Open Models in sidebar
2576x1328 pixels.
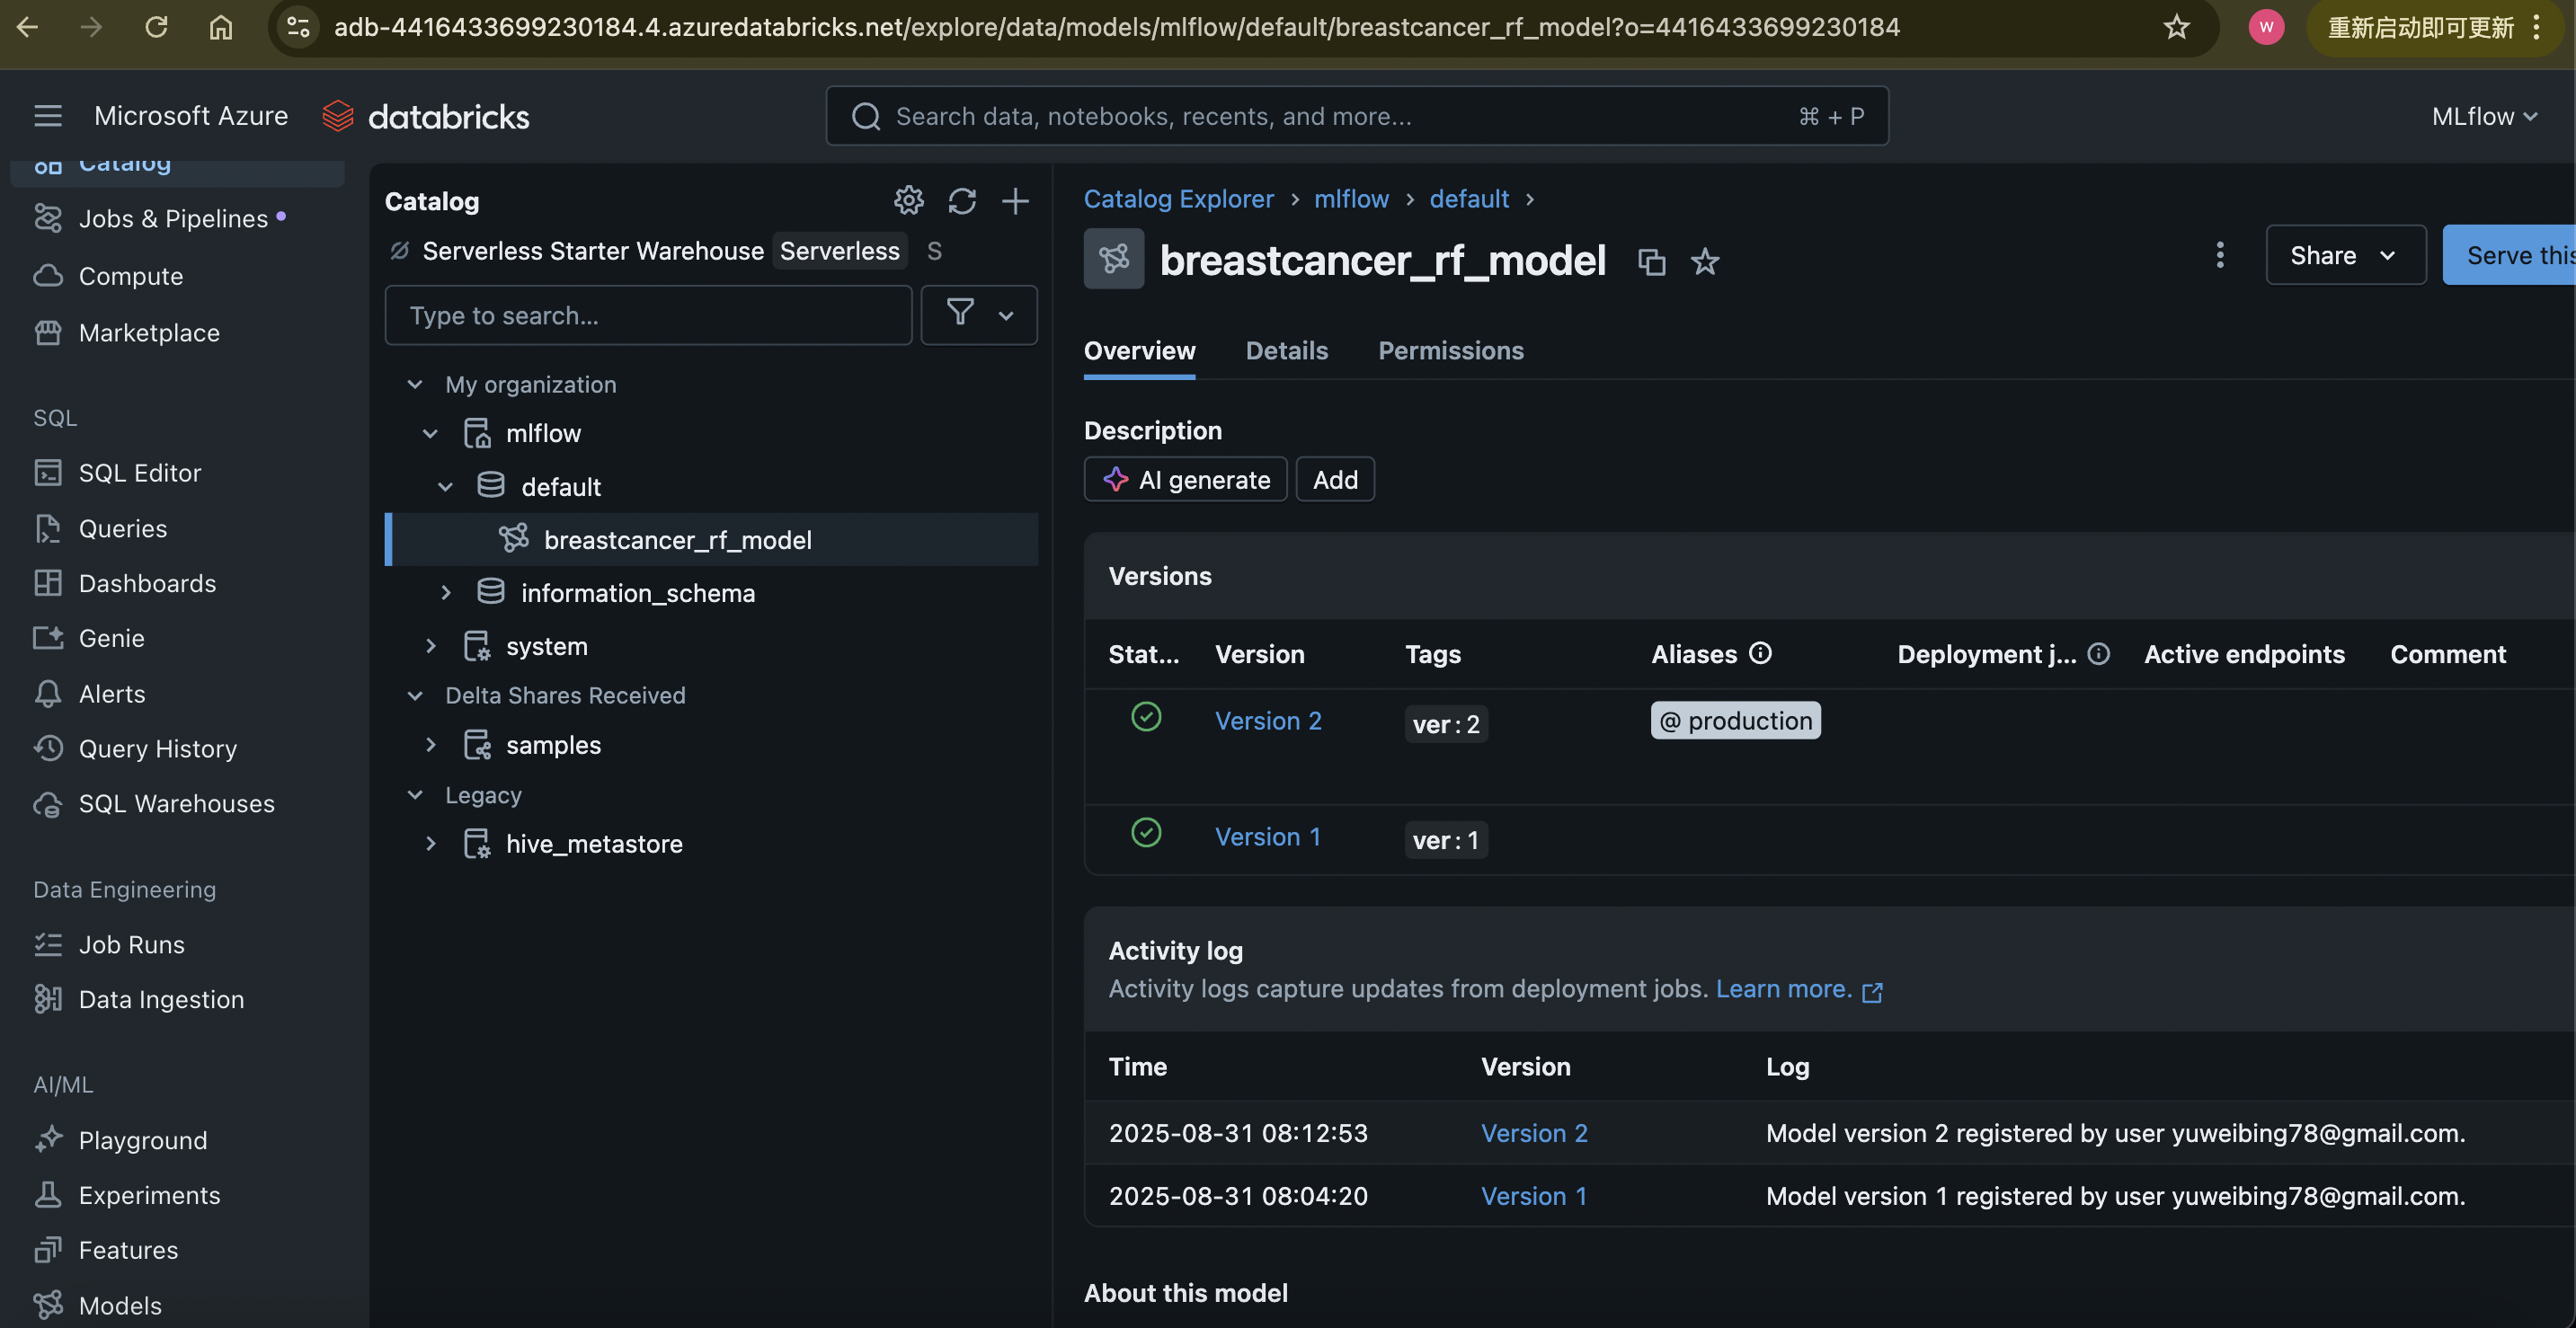click(120, 1306)
